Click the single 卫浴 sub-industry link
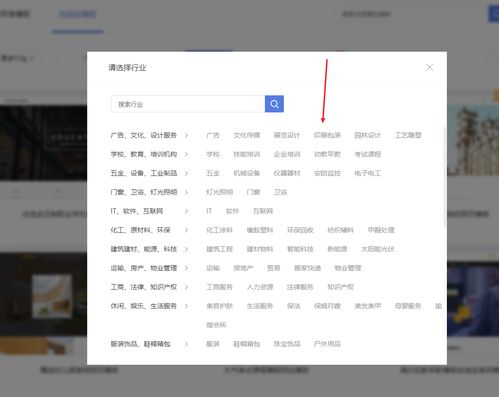Viewport: 499px width, 397px height. [x=280, y=192]
